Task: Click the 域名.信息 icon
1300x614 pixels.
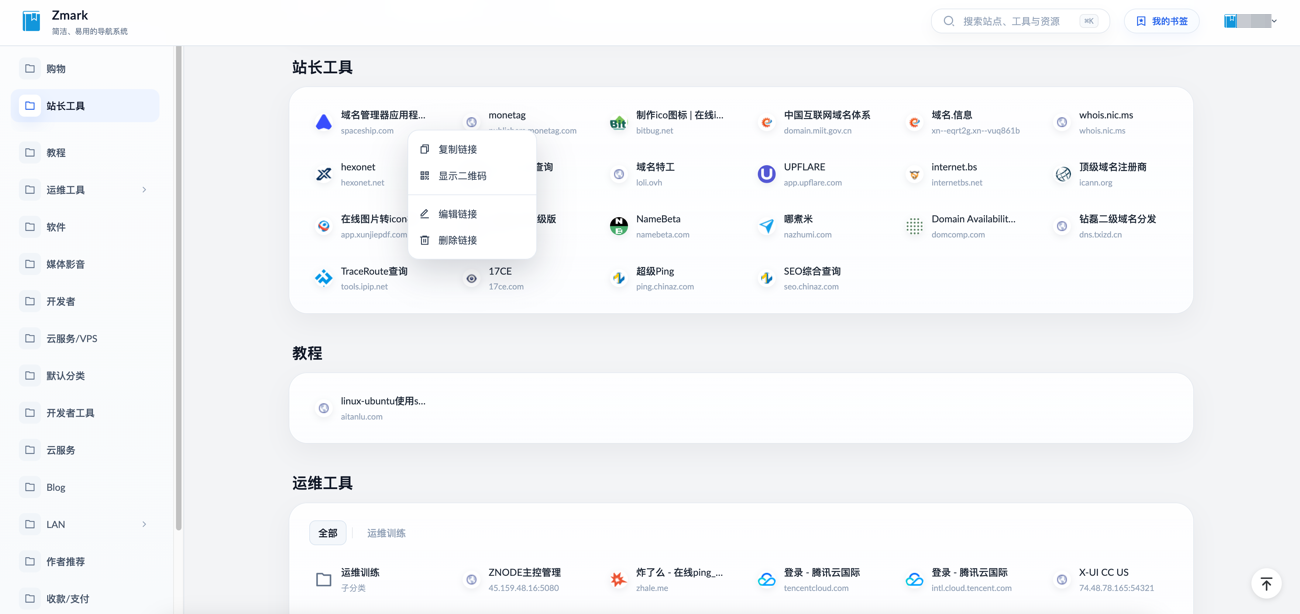Action: pos(914,122)
